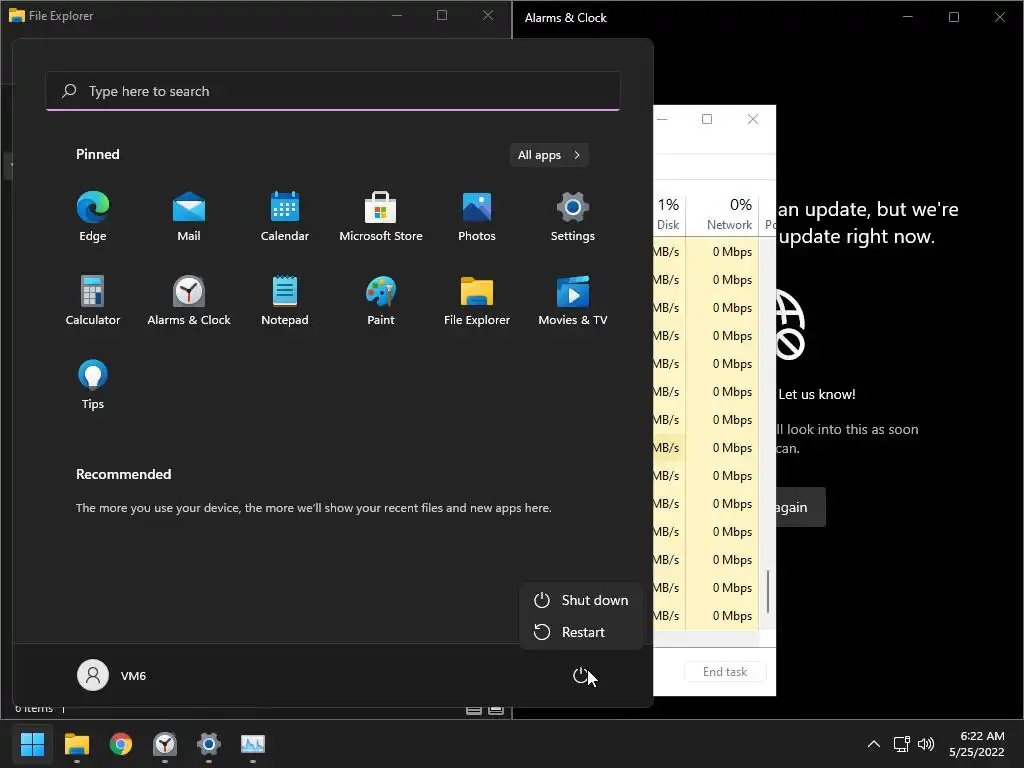Click the Type here to search box
Screen dimensions: 1024x768
(x=333, y=91)
